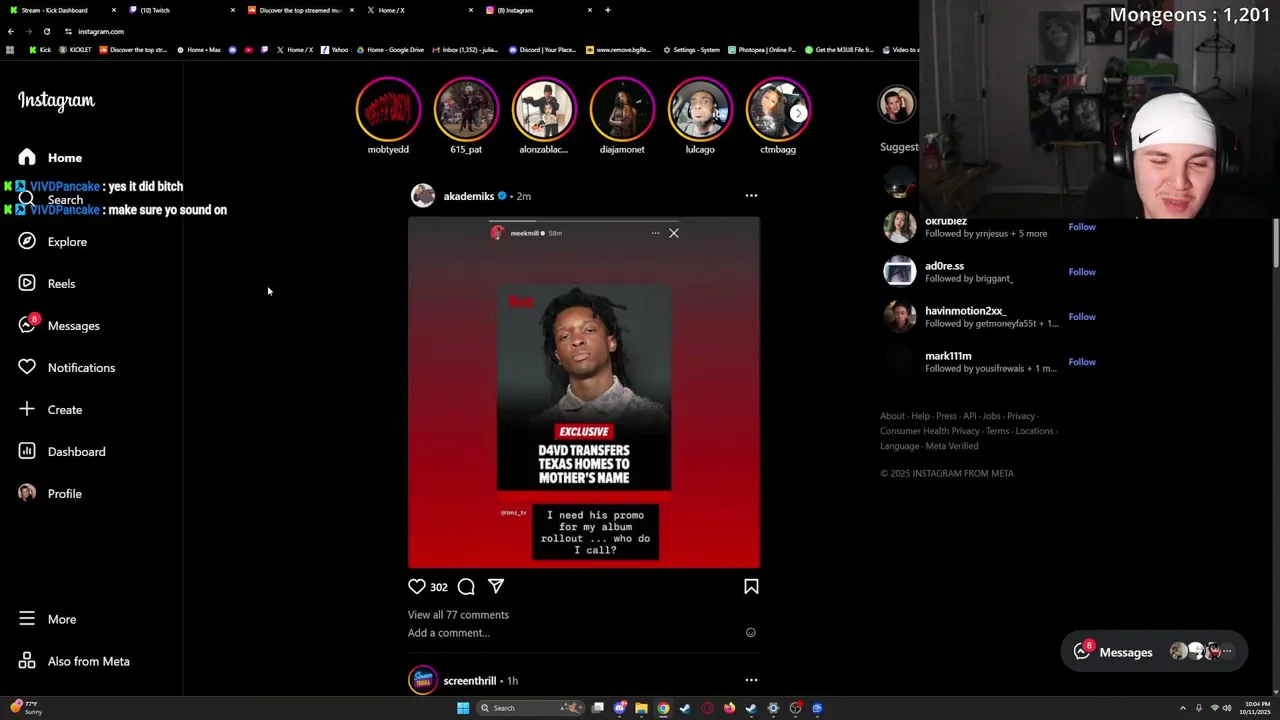Follow mark111m suggested account
This screenshot has width=1280, height=720.
[x=1082, y=362]
